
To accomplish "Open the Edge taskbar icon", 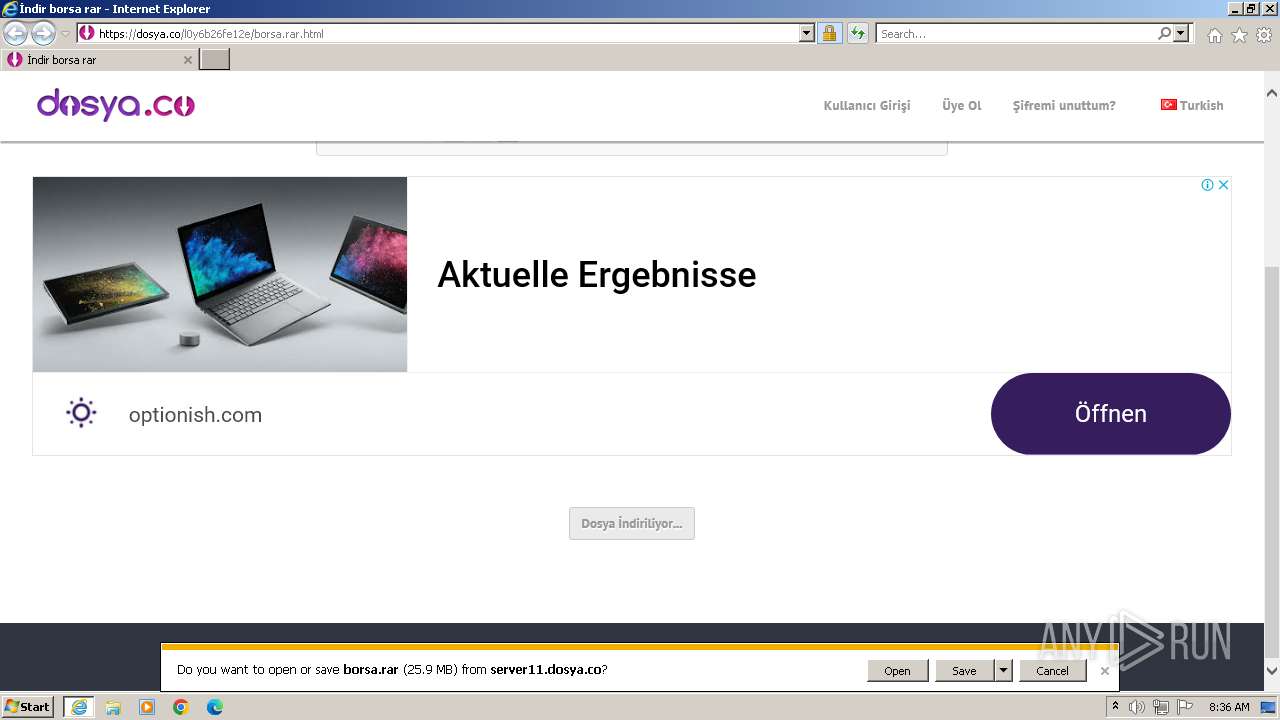I will point(215,707).
